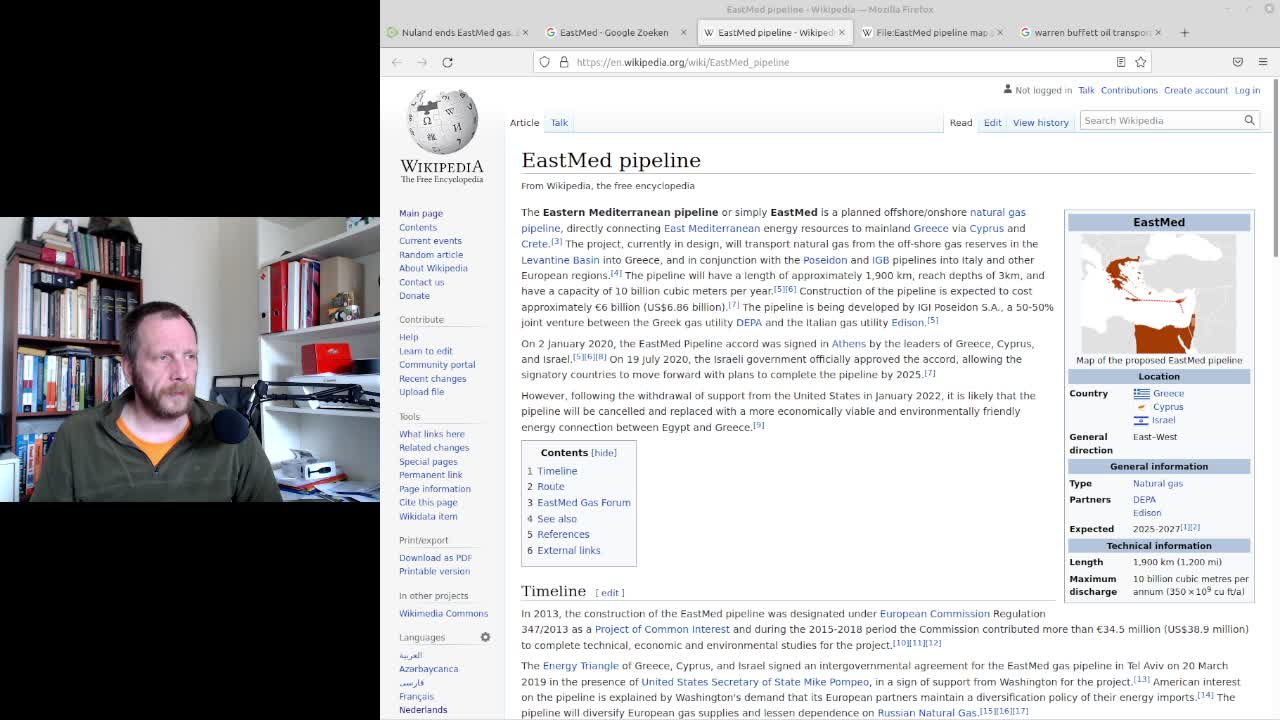Click the Create account link
Image resolution: width=1280 pixels, height=720 pixels.
coord(1195,90)
